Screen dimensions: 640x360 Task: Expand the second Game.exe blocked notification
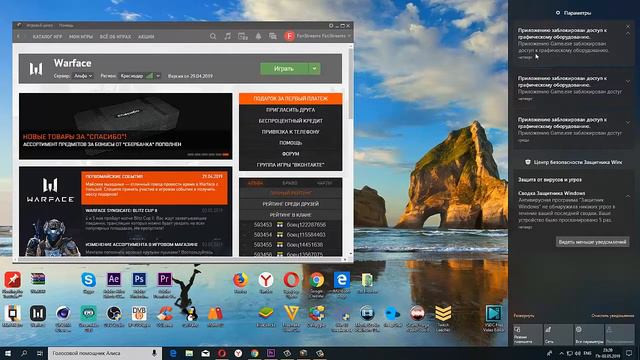point(628,81)
